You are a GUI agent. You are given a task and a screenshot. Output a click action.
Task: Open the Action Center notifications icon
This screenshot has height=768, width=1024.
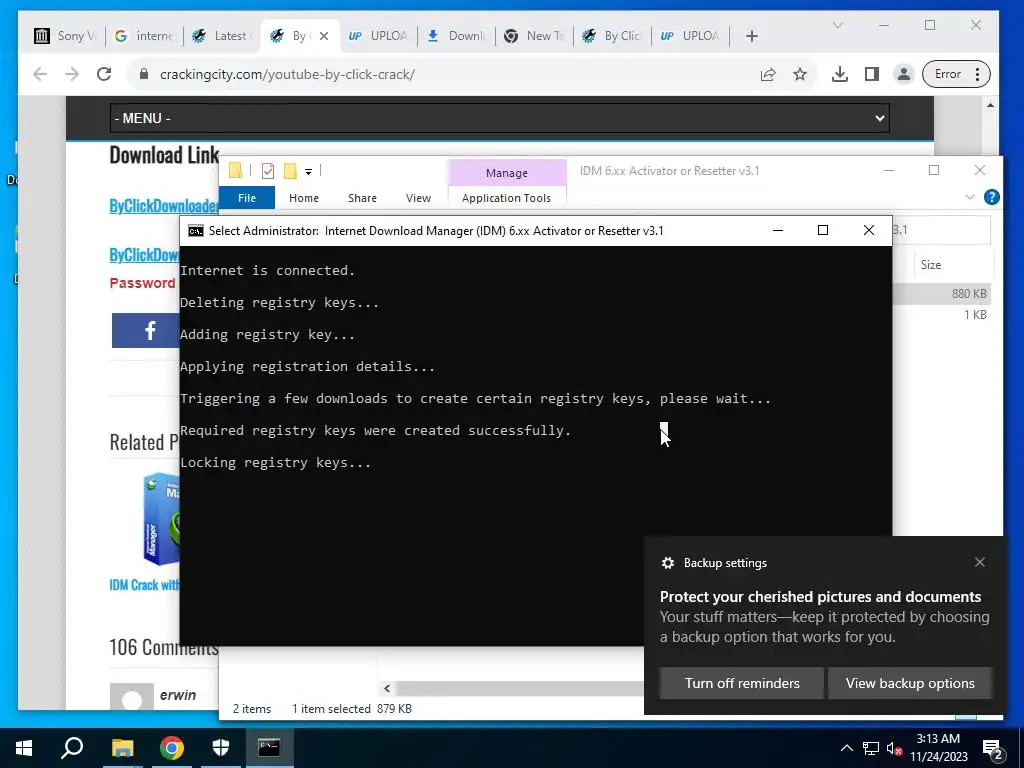(x=993, y=749)
